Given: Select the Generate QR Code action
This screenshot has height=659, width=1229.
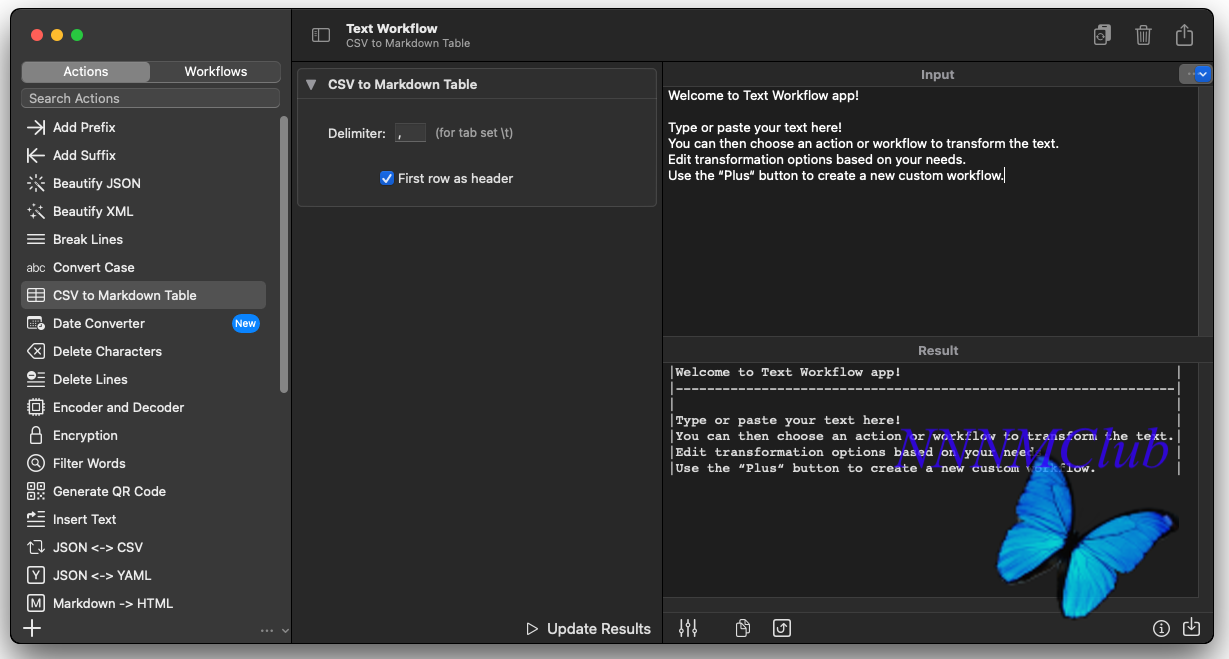Looking at the screenshot, I should tap(144, 491).
